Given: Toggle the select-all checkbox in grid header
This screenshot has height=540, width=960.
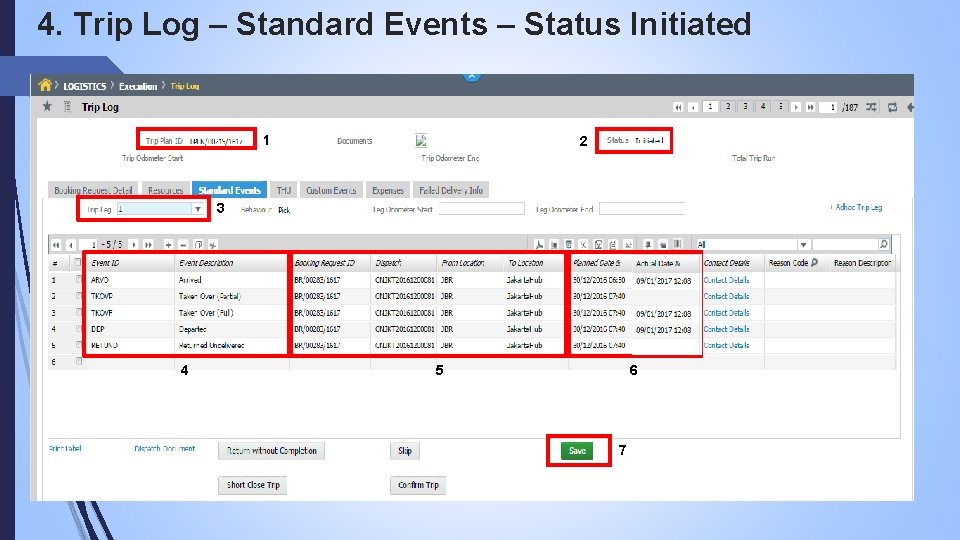Looking at the screenshot, I should click(x=78, y=263).
